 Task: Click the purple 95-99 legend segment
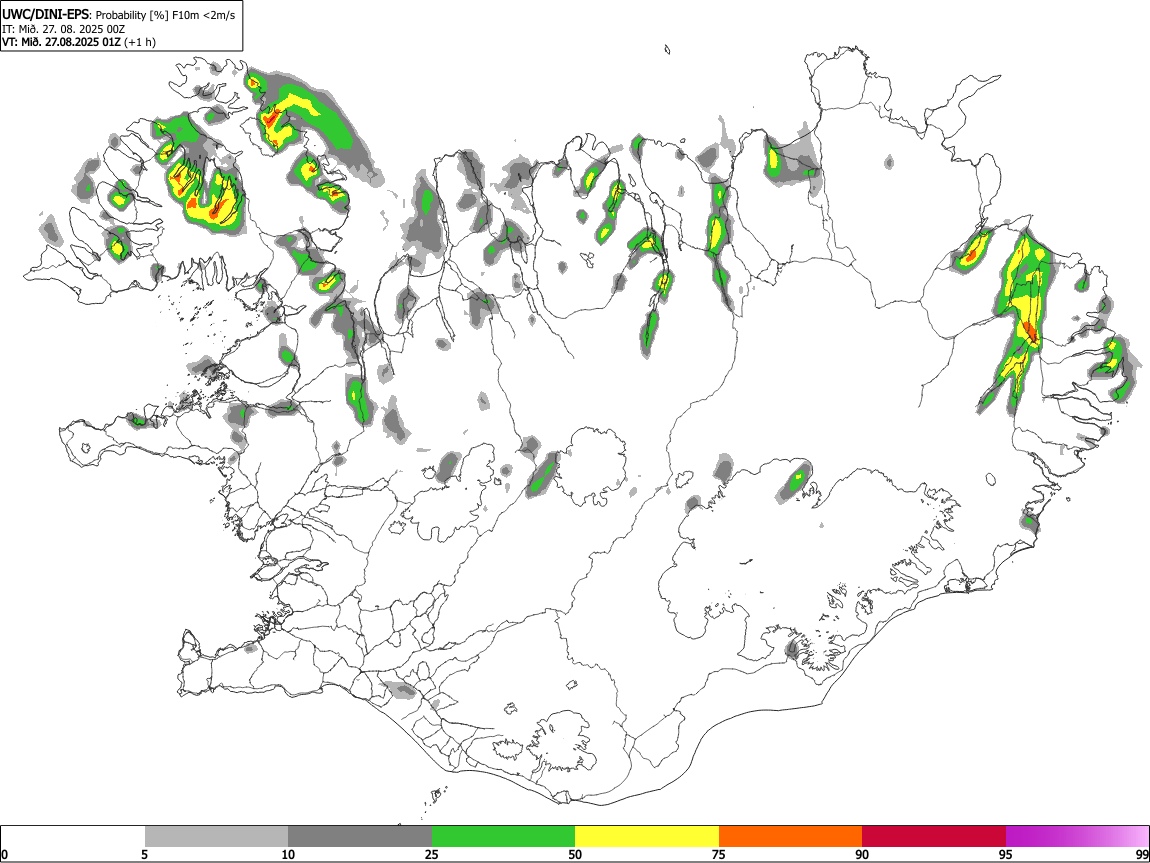(x=1077, y=836)
